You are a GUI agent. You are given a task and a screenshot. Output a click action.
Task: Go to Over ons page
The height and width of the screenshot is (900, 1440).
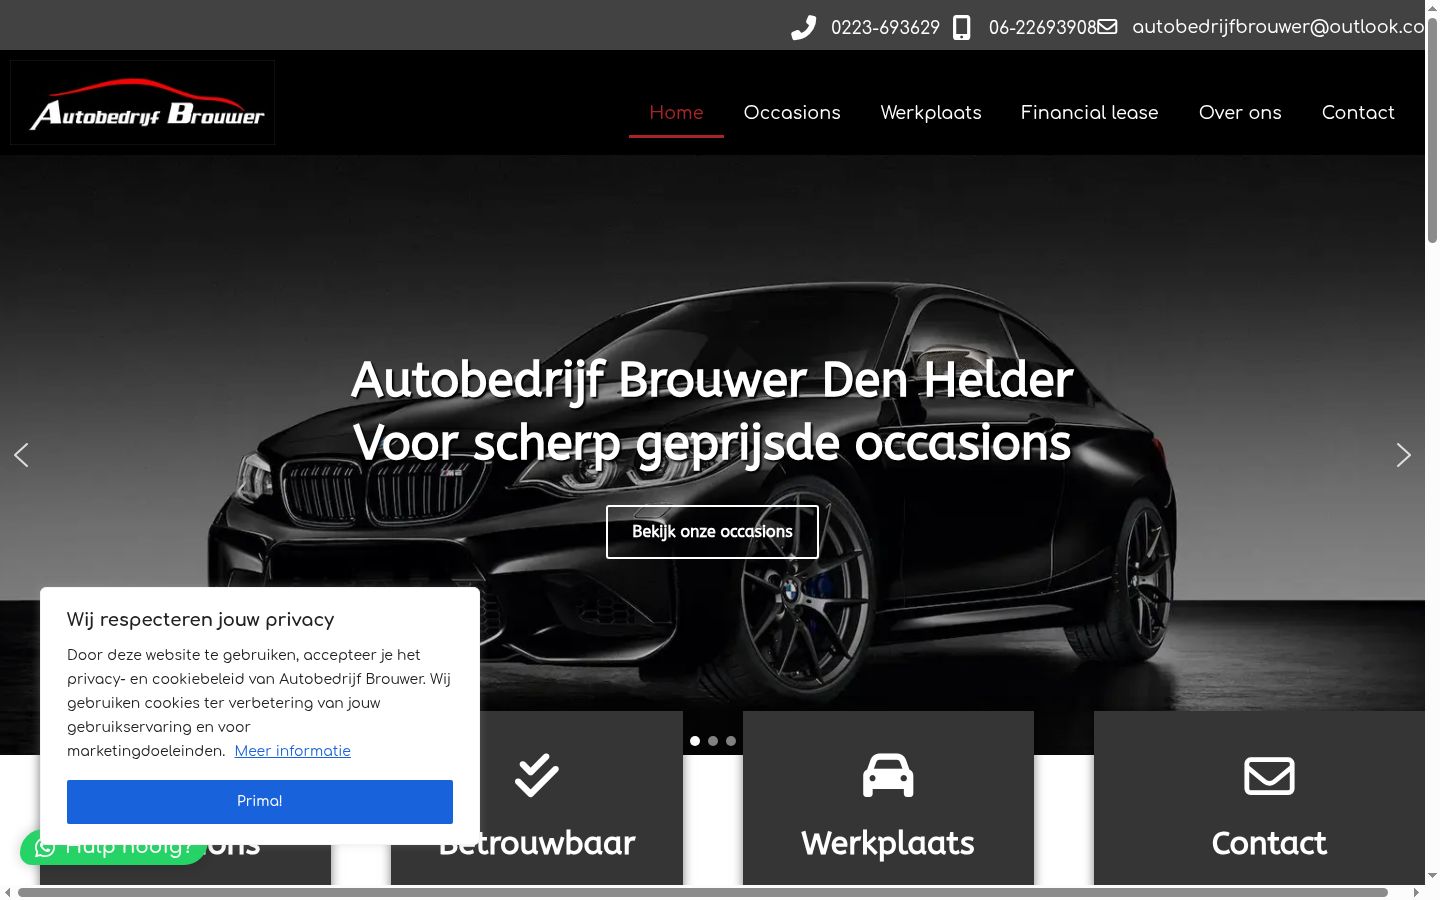(x=1240, y=113)
